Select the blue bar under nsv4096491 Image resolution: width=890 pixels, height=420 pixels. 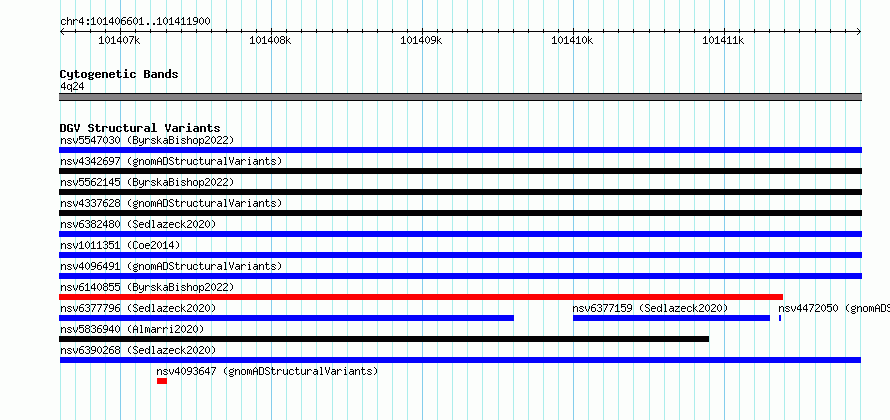point(460,276)
